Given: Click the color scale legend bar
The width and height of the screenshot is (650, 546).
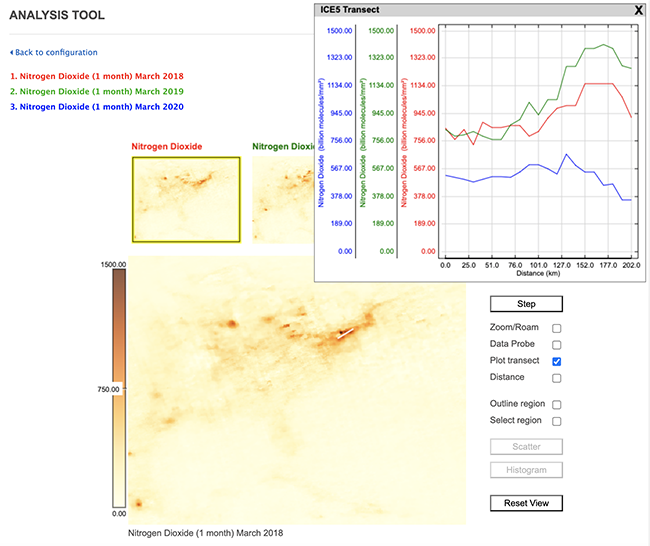Looking at the screenshot, I should click(x=118, y=390).
